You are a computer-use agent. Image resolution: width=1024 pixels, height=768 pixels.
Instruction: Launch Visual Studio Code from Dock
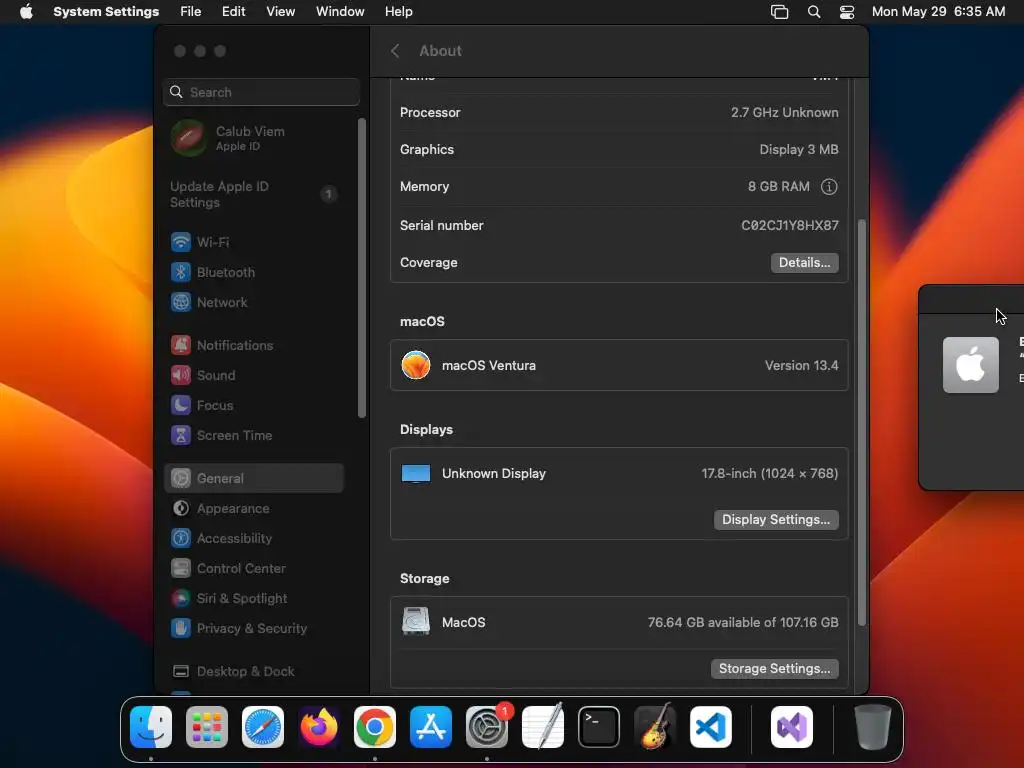tap(711, 727)
